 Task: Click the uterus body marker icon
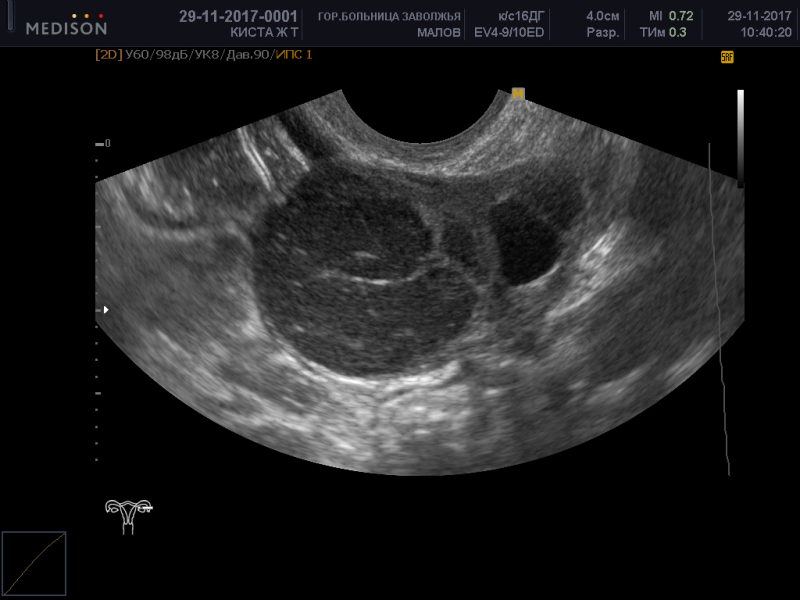click(x=129, y=516)
